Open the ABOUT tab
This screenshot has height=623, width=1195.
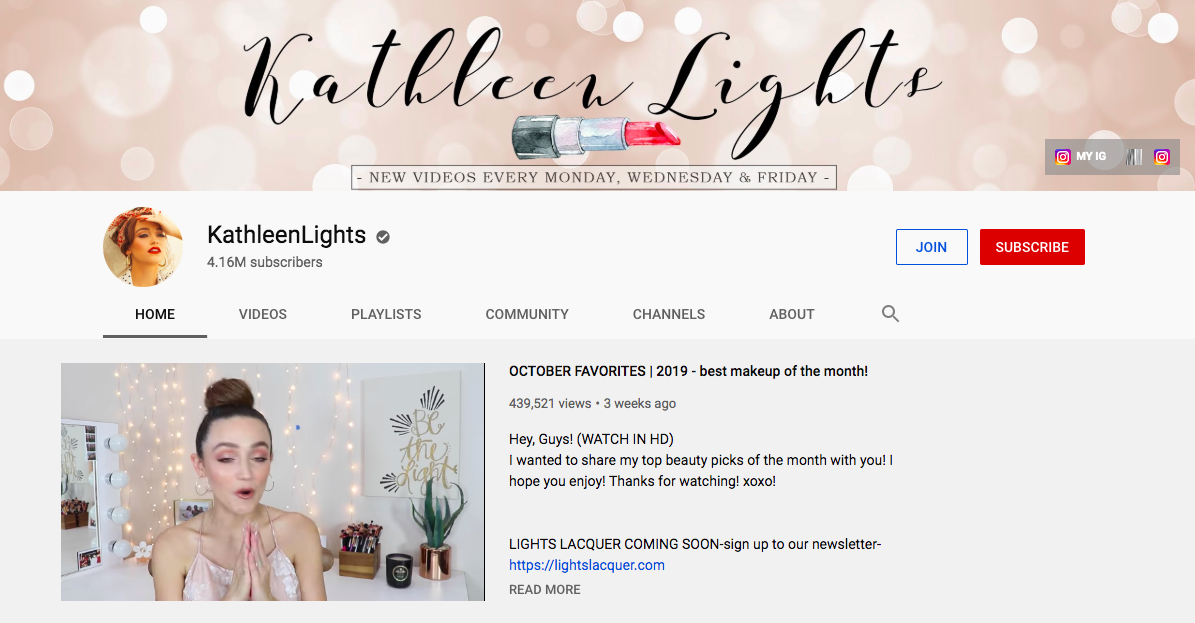point(792,314)
